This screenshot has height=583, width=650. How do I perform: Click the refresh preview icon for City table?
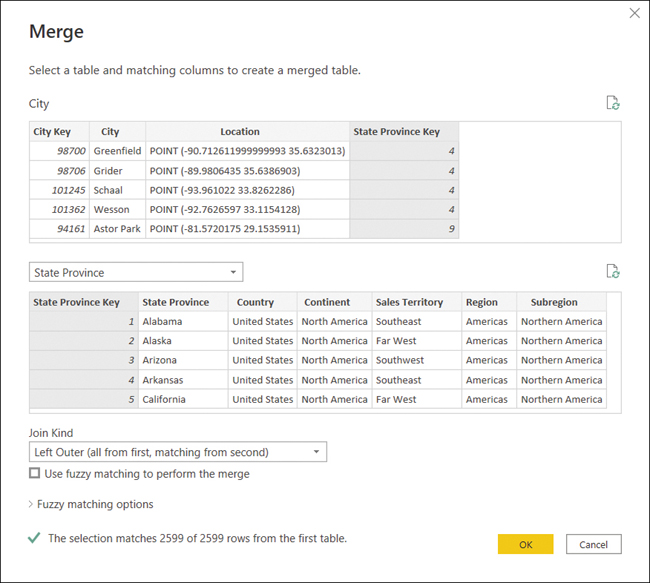613,103
